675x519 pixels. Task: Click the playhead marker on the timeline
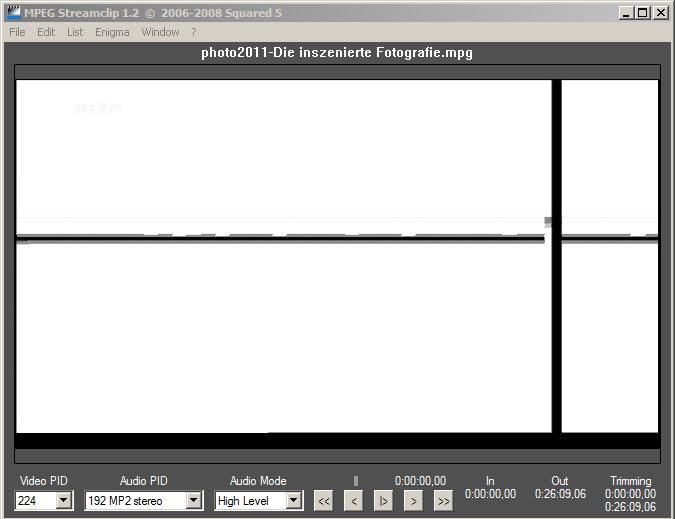pos(356,481)
